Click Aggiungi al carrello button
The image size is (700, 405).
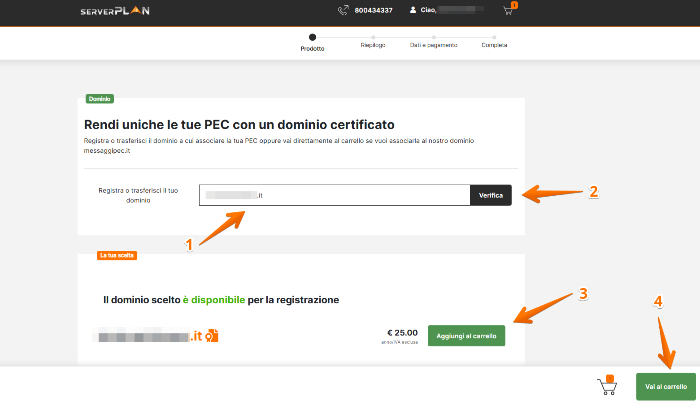[466, 336]
